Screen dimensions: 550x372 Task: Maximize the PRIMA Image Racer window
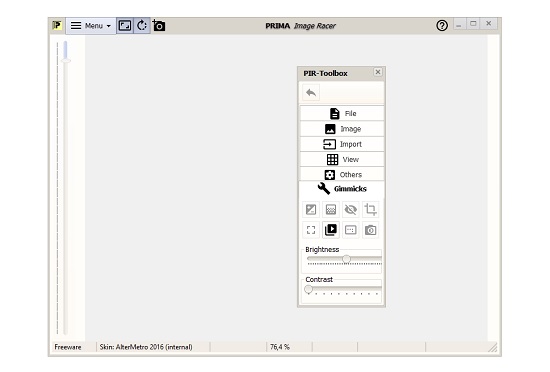pyautogui.click(x=473, y=24)
